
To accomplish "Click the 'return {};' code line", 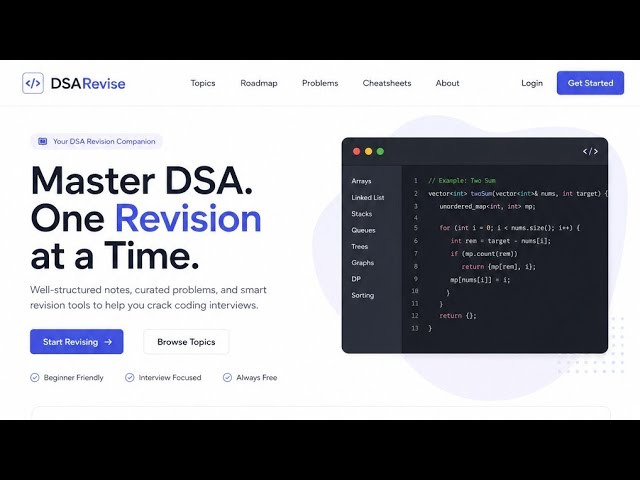I will (x=458, y=316).
